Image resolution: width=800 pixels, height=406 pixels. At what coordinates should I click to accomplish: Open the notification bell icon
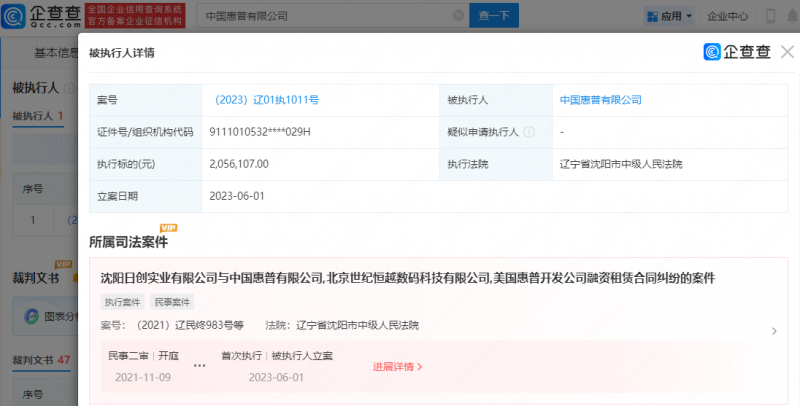pyautogui.click(x=793, y=16)
